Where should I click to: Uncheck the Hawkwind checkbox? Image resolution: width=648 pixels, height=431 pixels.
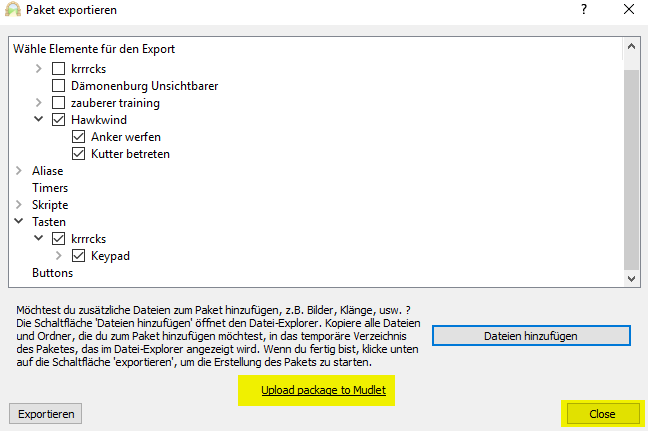58,119
